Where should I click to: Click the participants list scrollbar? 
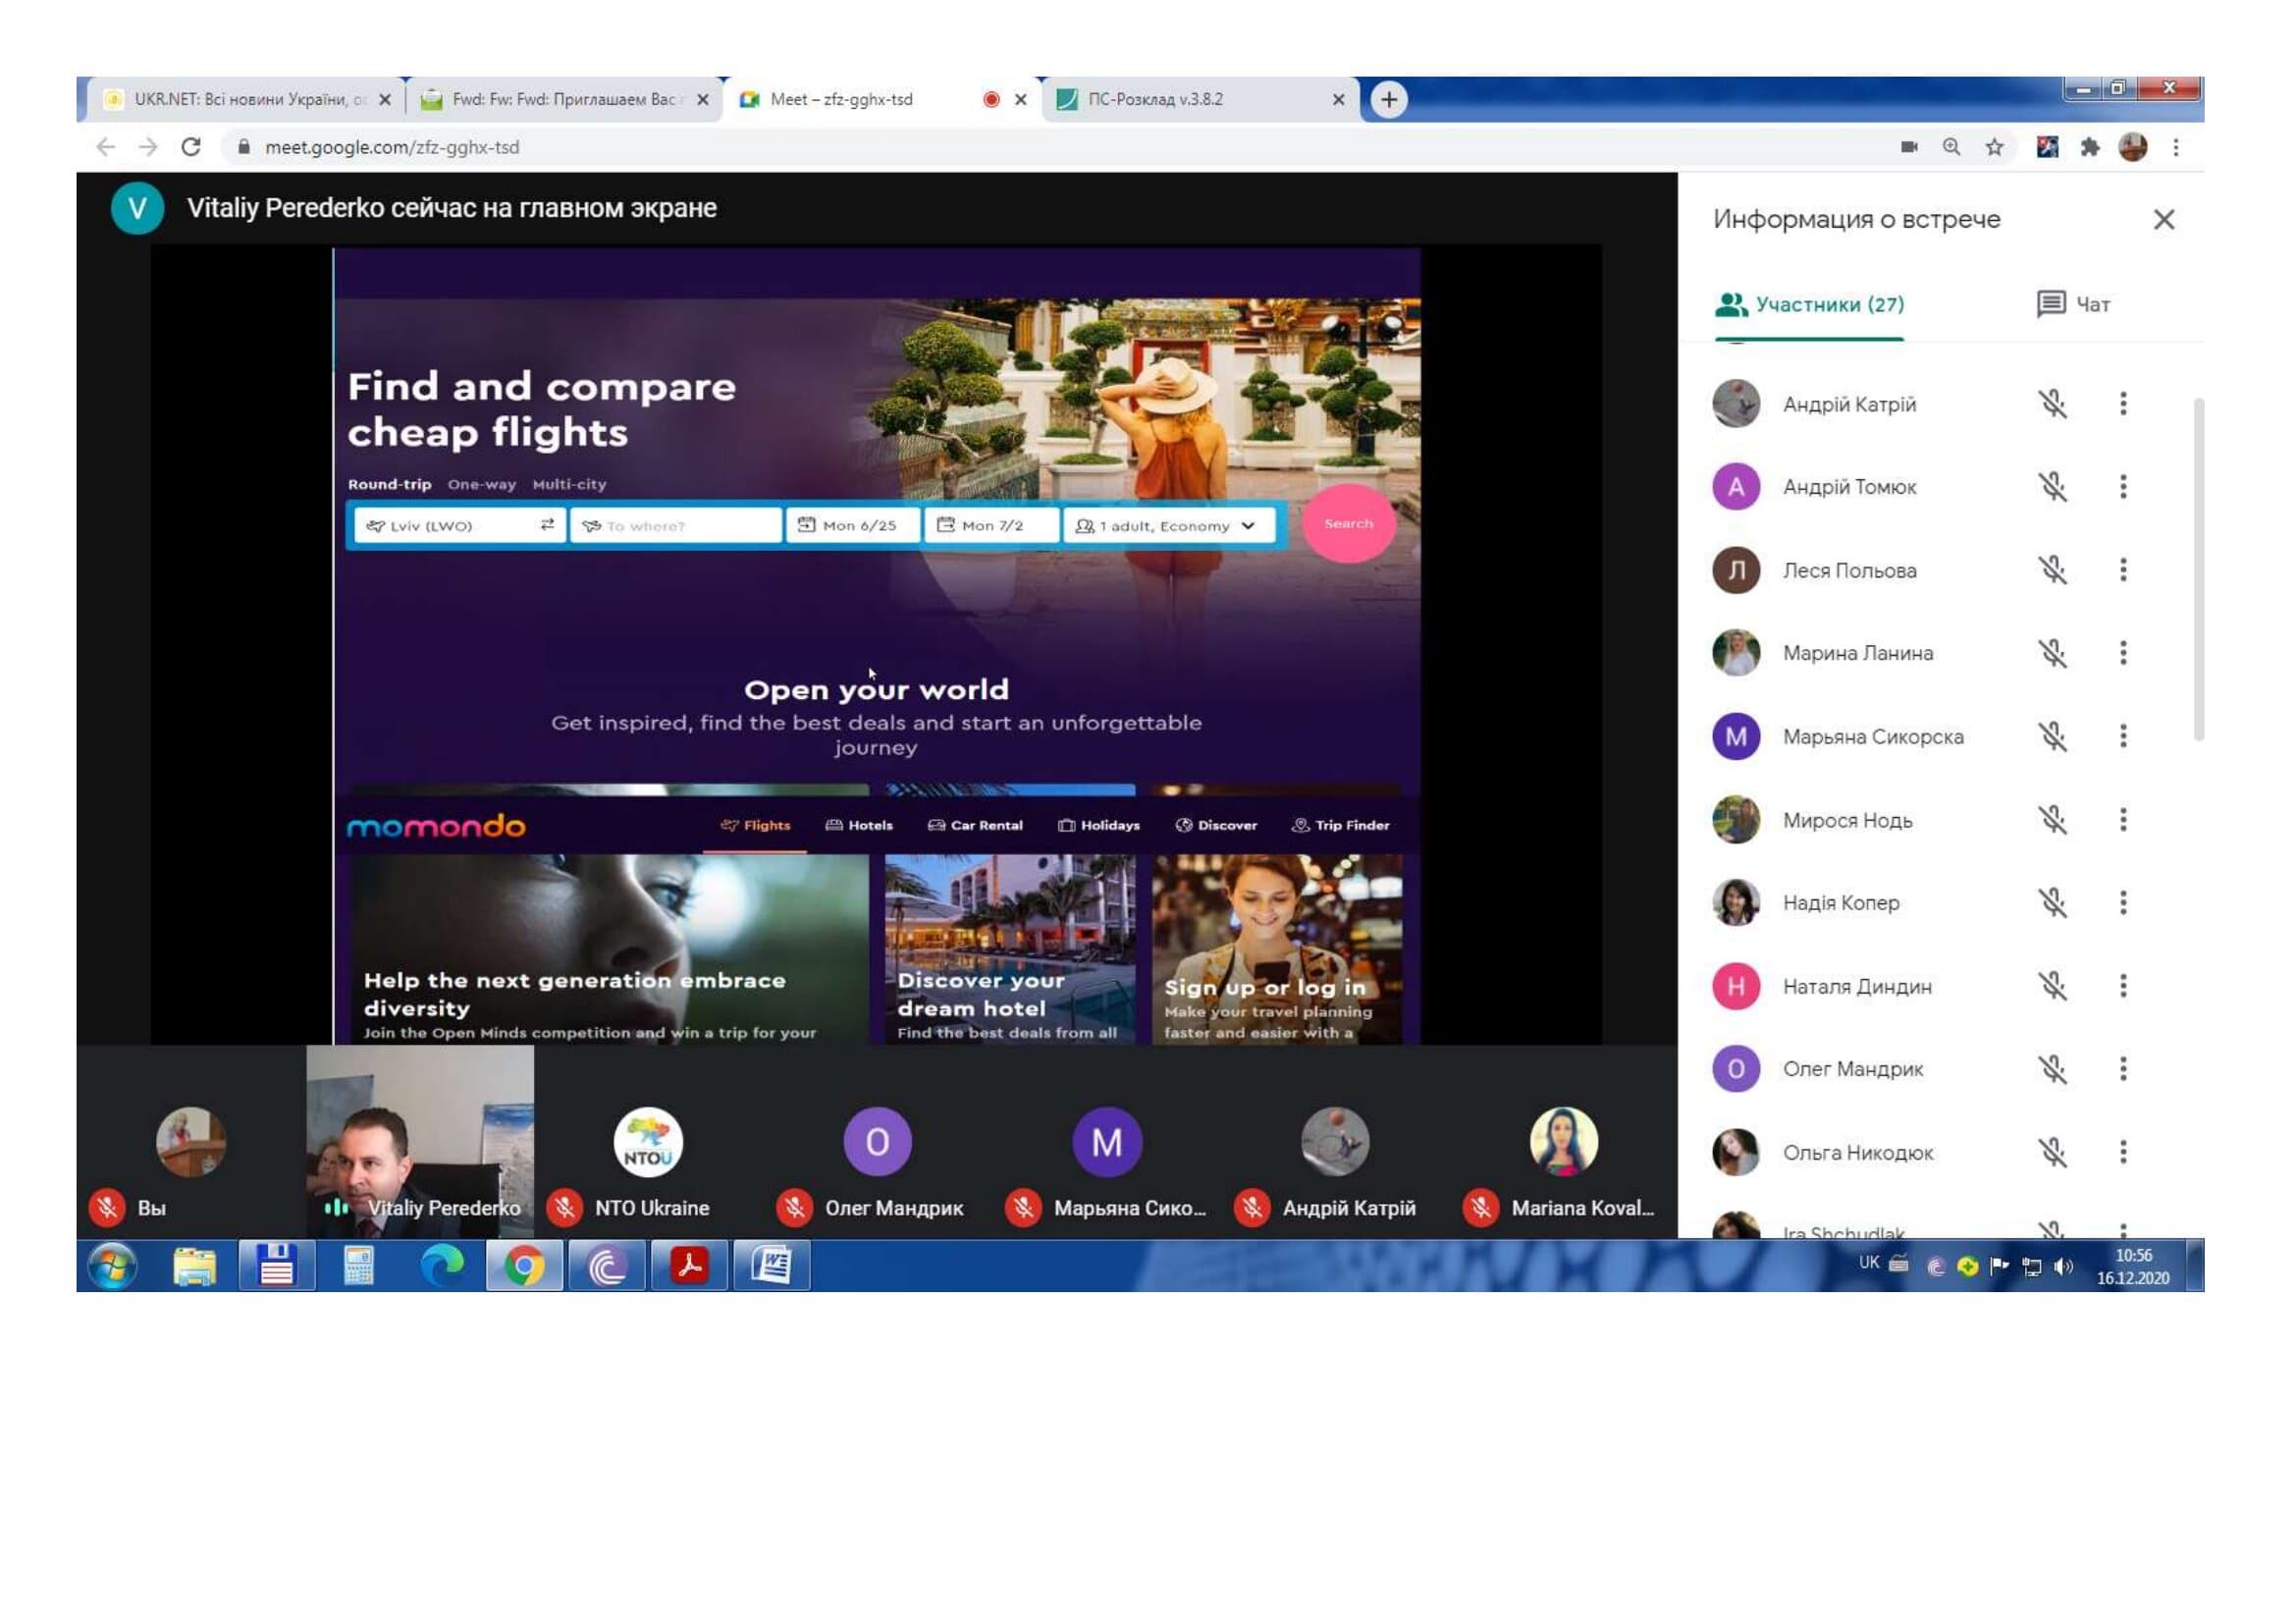[2198, 570]
